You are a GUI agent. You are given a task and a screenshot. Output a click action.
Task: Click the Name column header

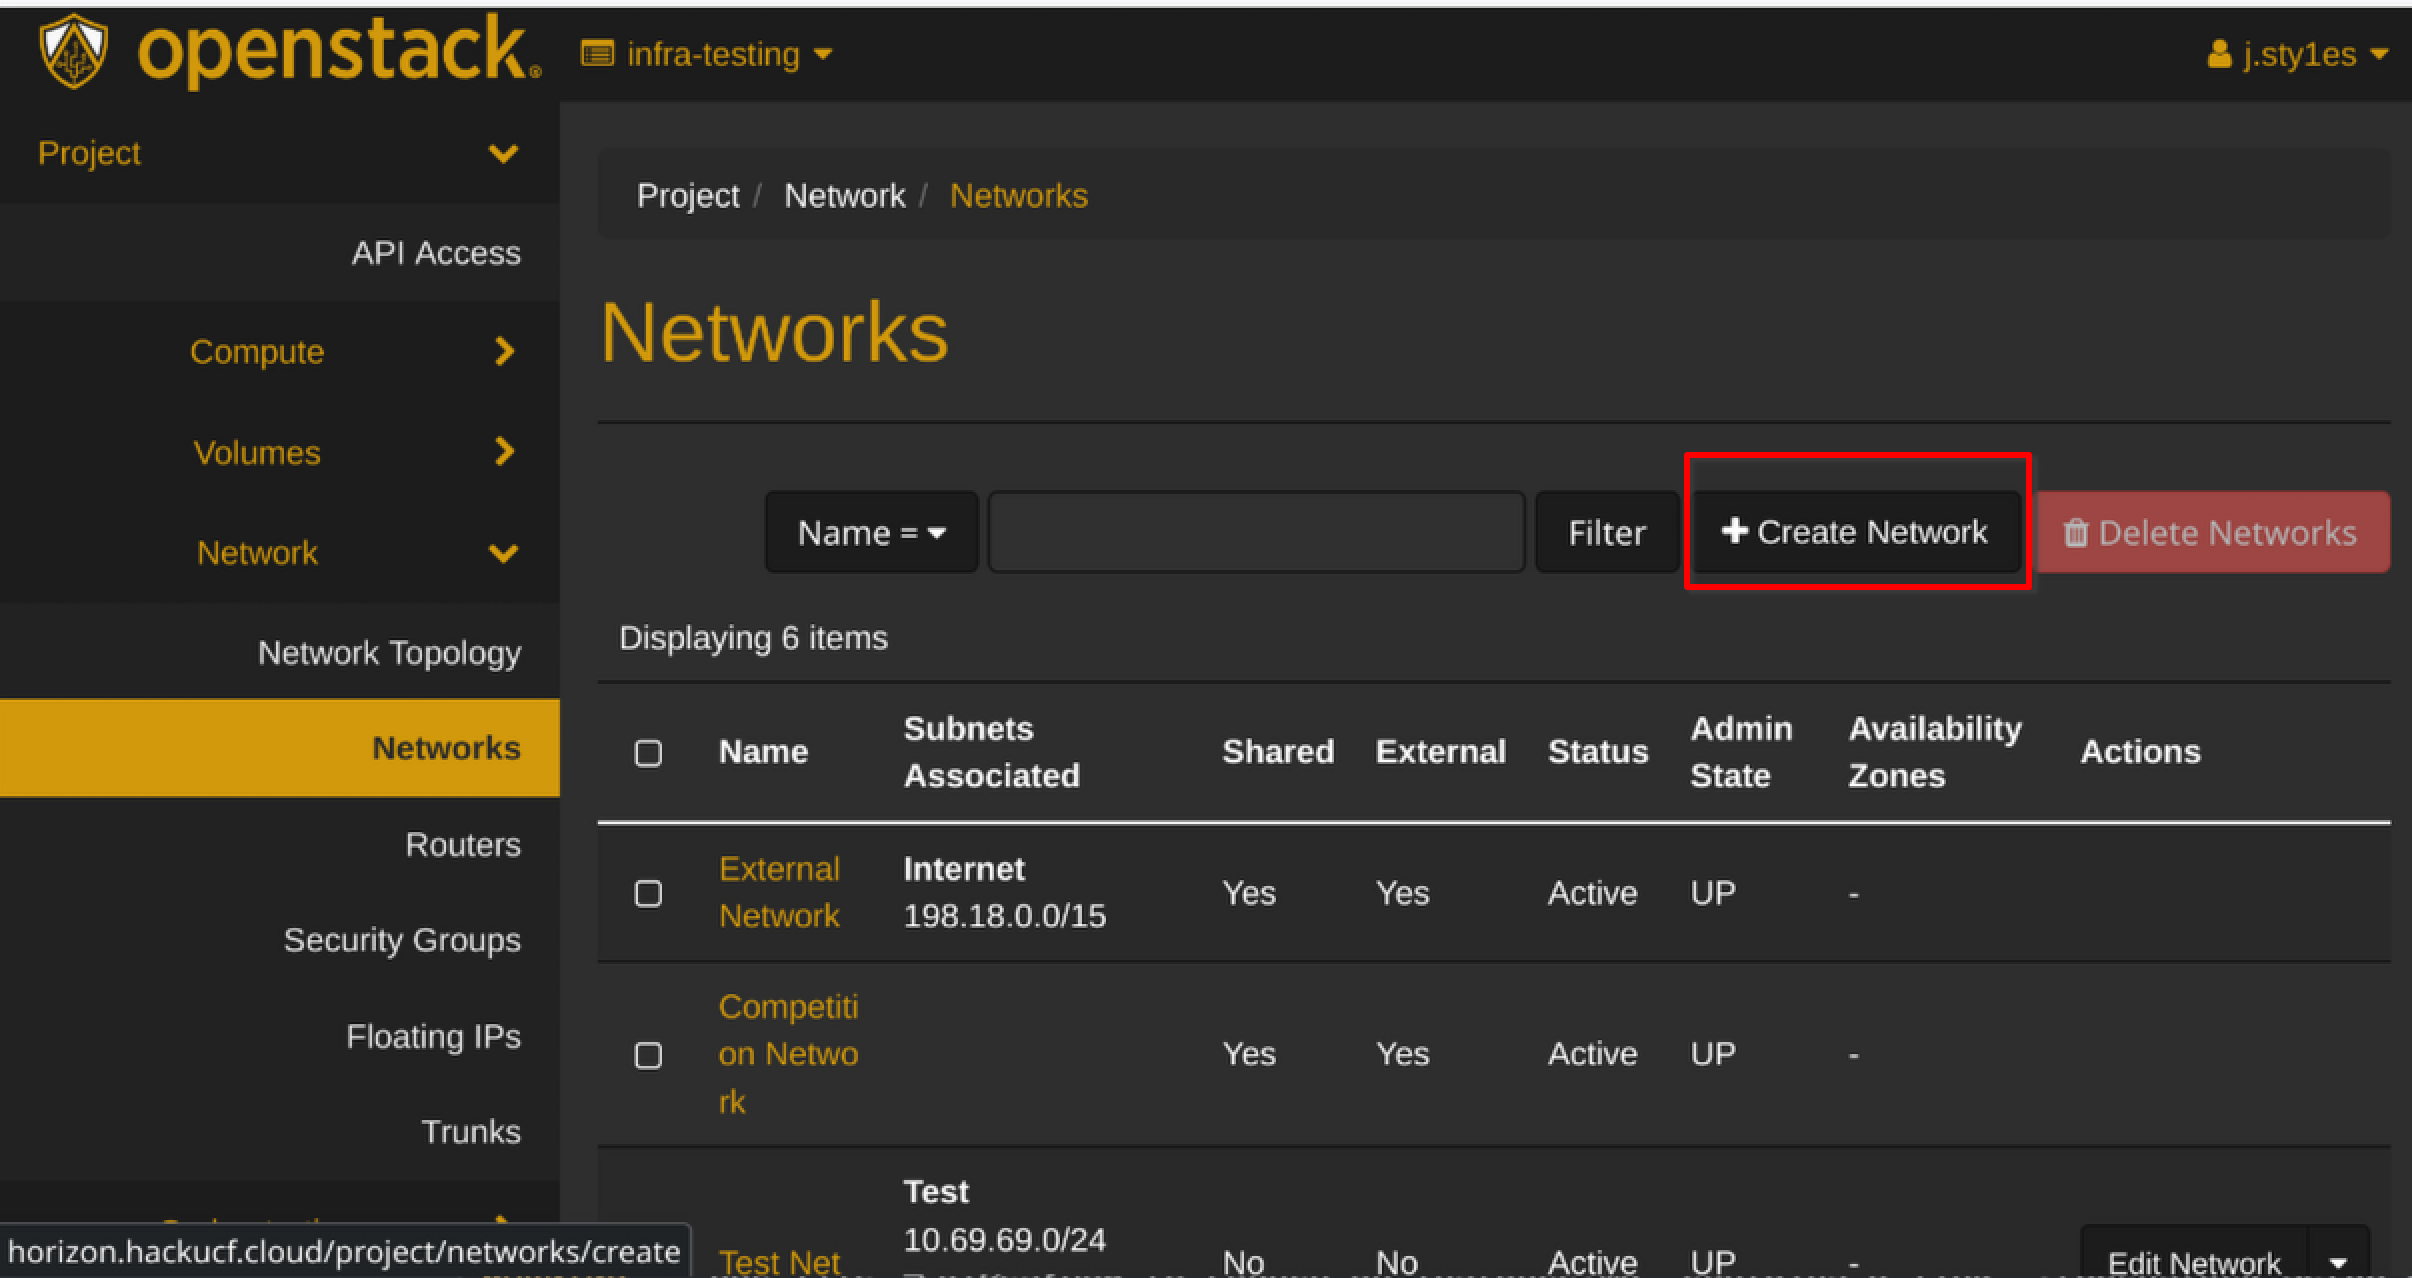point(763,752)
